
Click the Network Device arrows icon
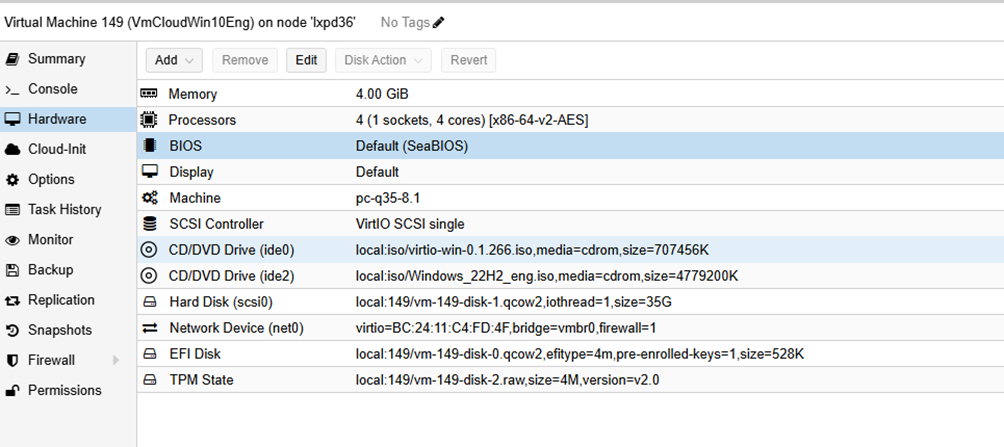click(x=149, y=328)
